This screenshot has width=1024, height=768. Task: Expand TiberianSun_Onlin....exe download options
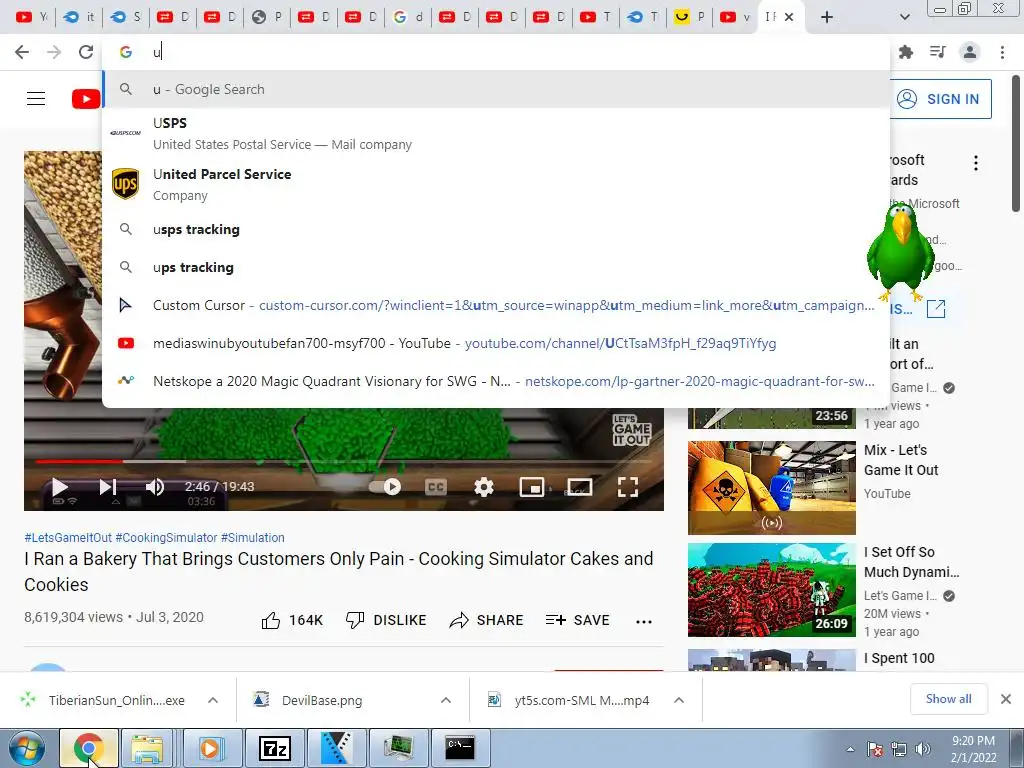(213, 700)
